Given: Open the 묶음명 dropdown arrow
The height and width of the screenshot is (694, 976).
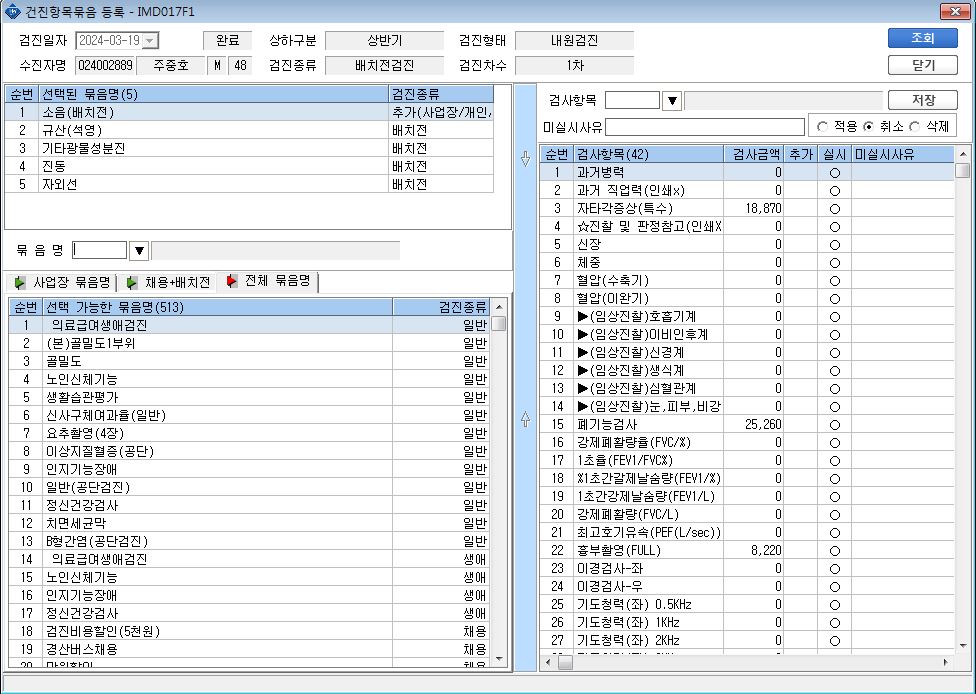Looking at the screenshot, I should click(x=139, y=251).
